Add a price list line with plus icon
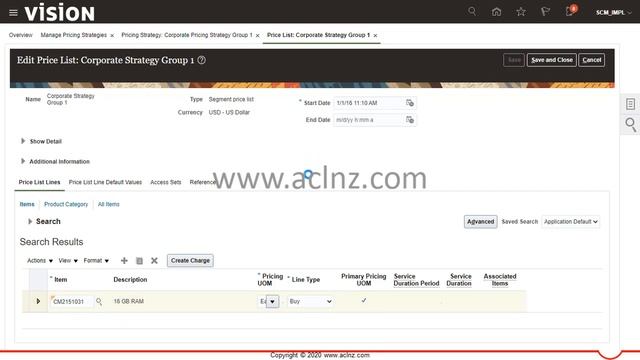The image size is (640, 360). pos(124,260)
